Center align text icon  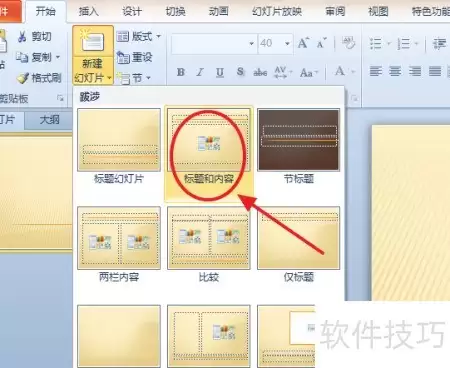click(395, 71)
